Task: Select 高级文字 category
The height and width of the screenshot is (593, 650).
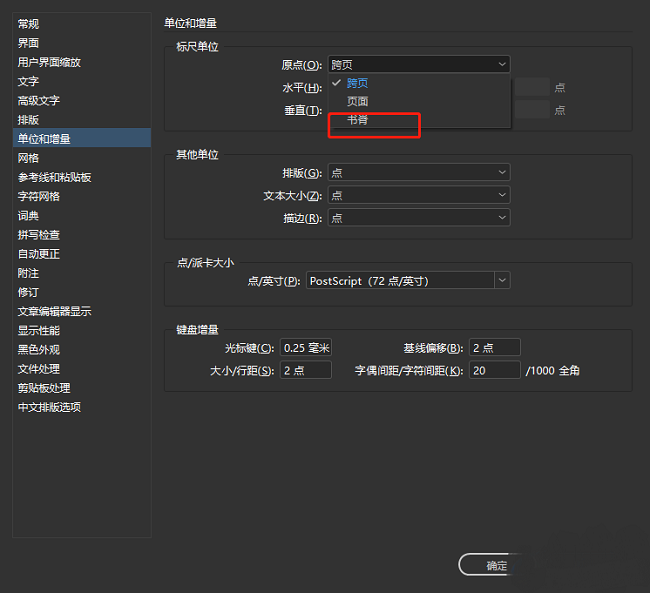Action: click(82, 100)
